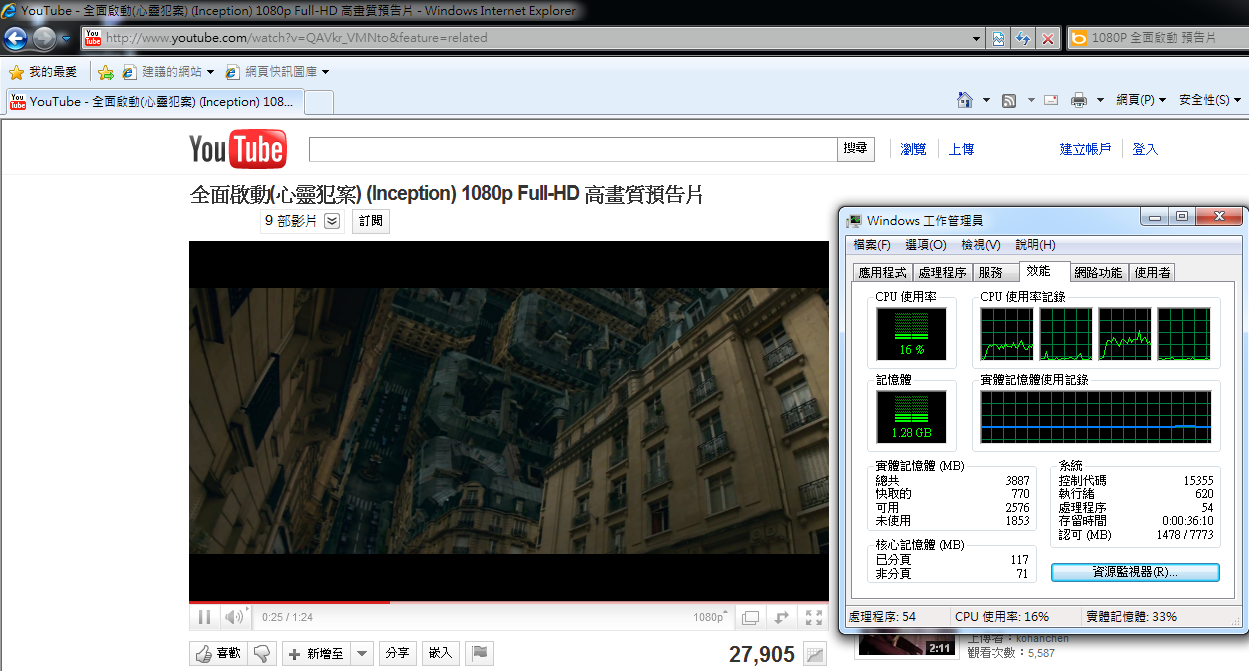The height and width of the screenshot is (671, 1249).
Task: Open the 上傳 upload link
Action: point(961,149)
